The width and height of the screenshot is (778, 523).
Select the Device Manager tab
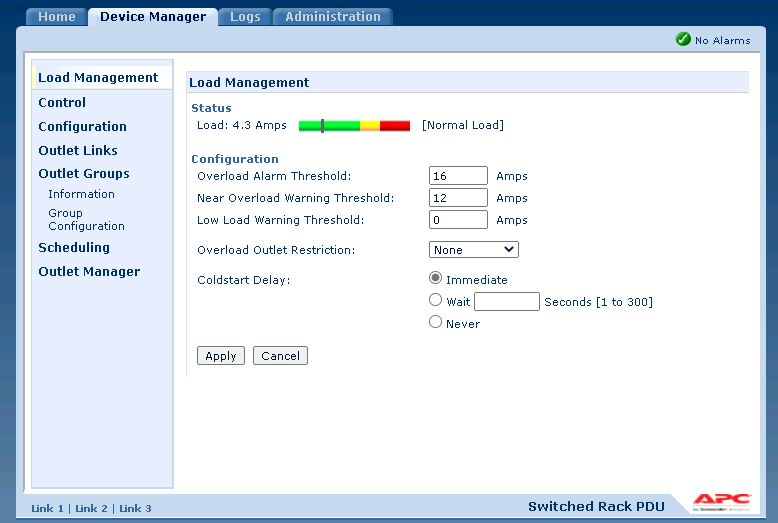pyautogui.click(x=153, y=16)
